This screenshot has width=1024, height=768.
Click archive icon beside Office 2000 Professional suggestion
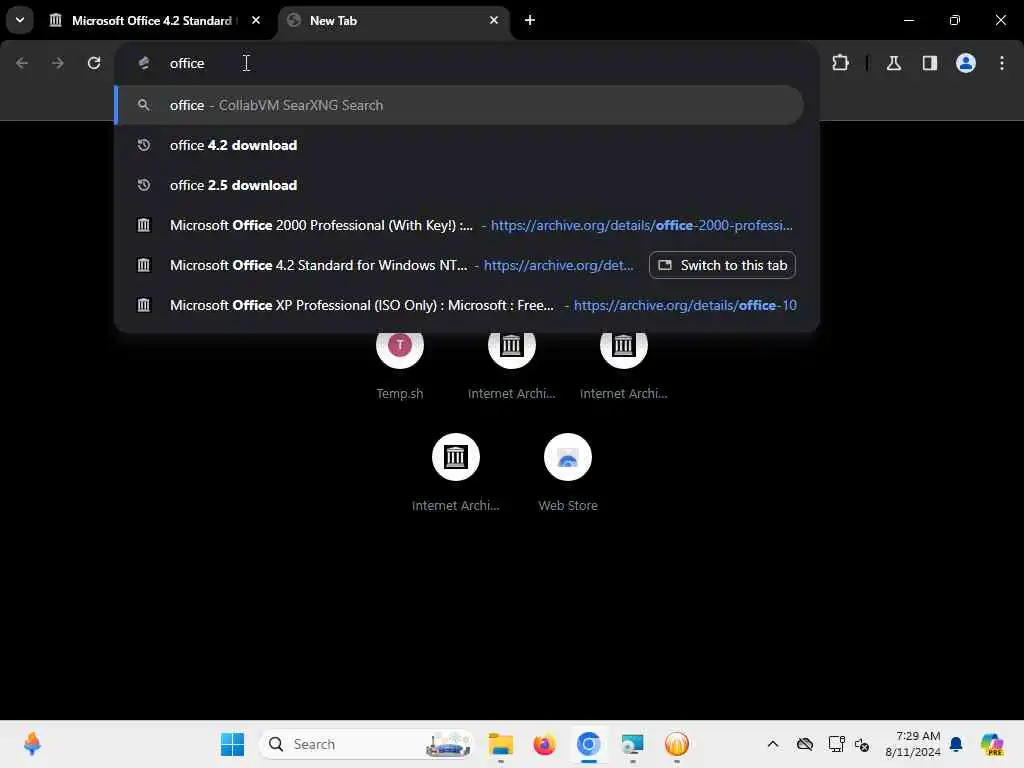(144, 225)
